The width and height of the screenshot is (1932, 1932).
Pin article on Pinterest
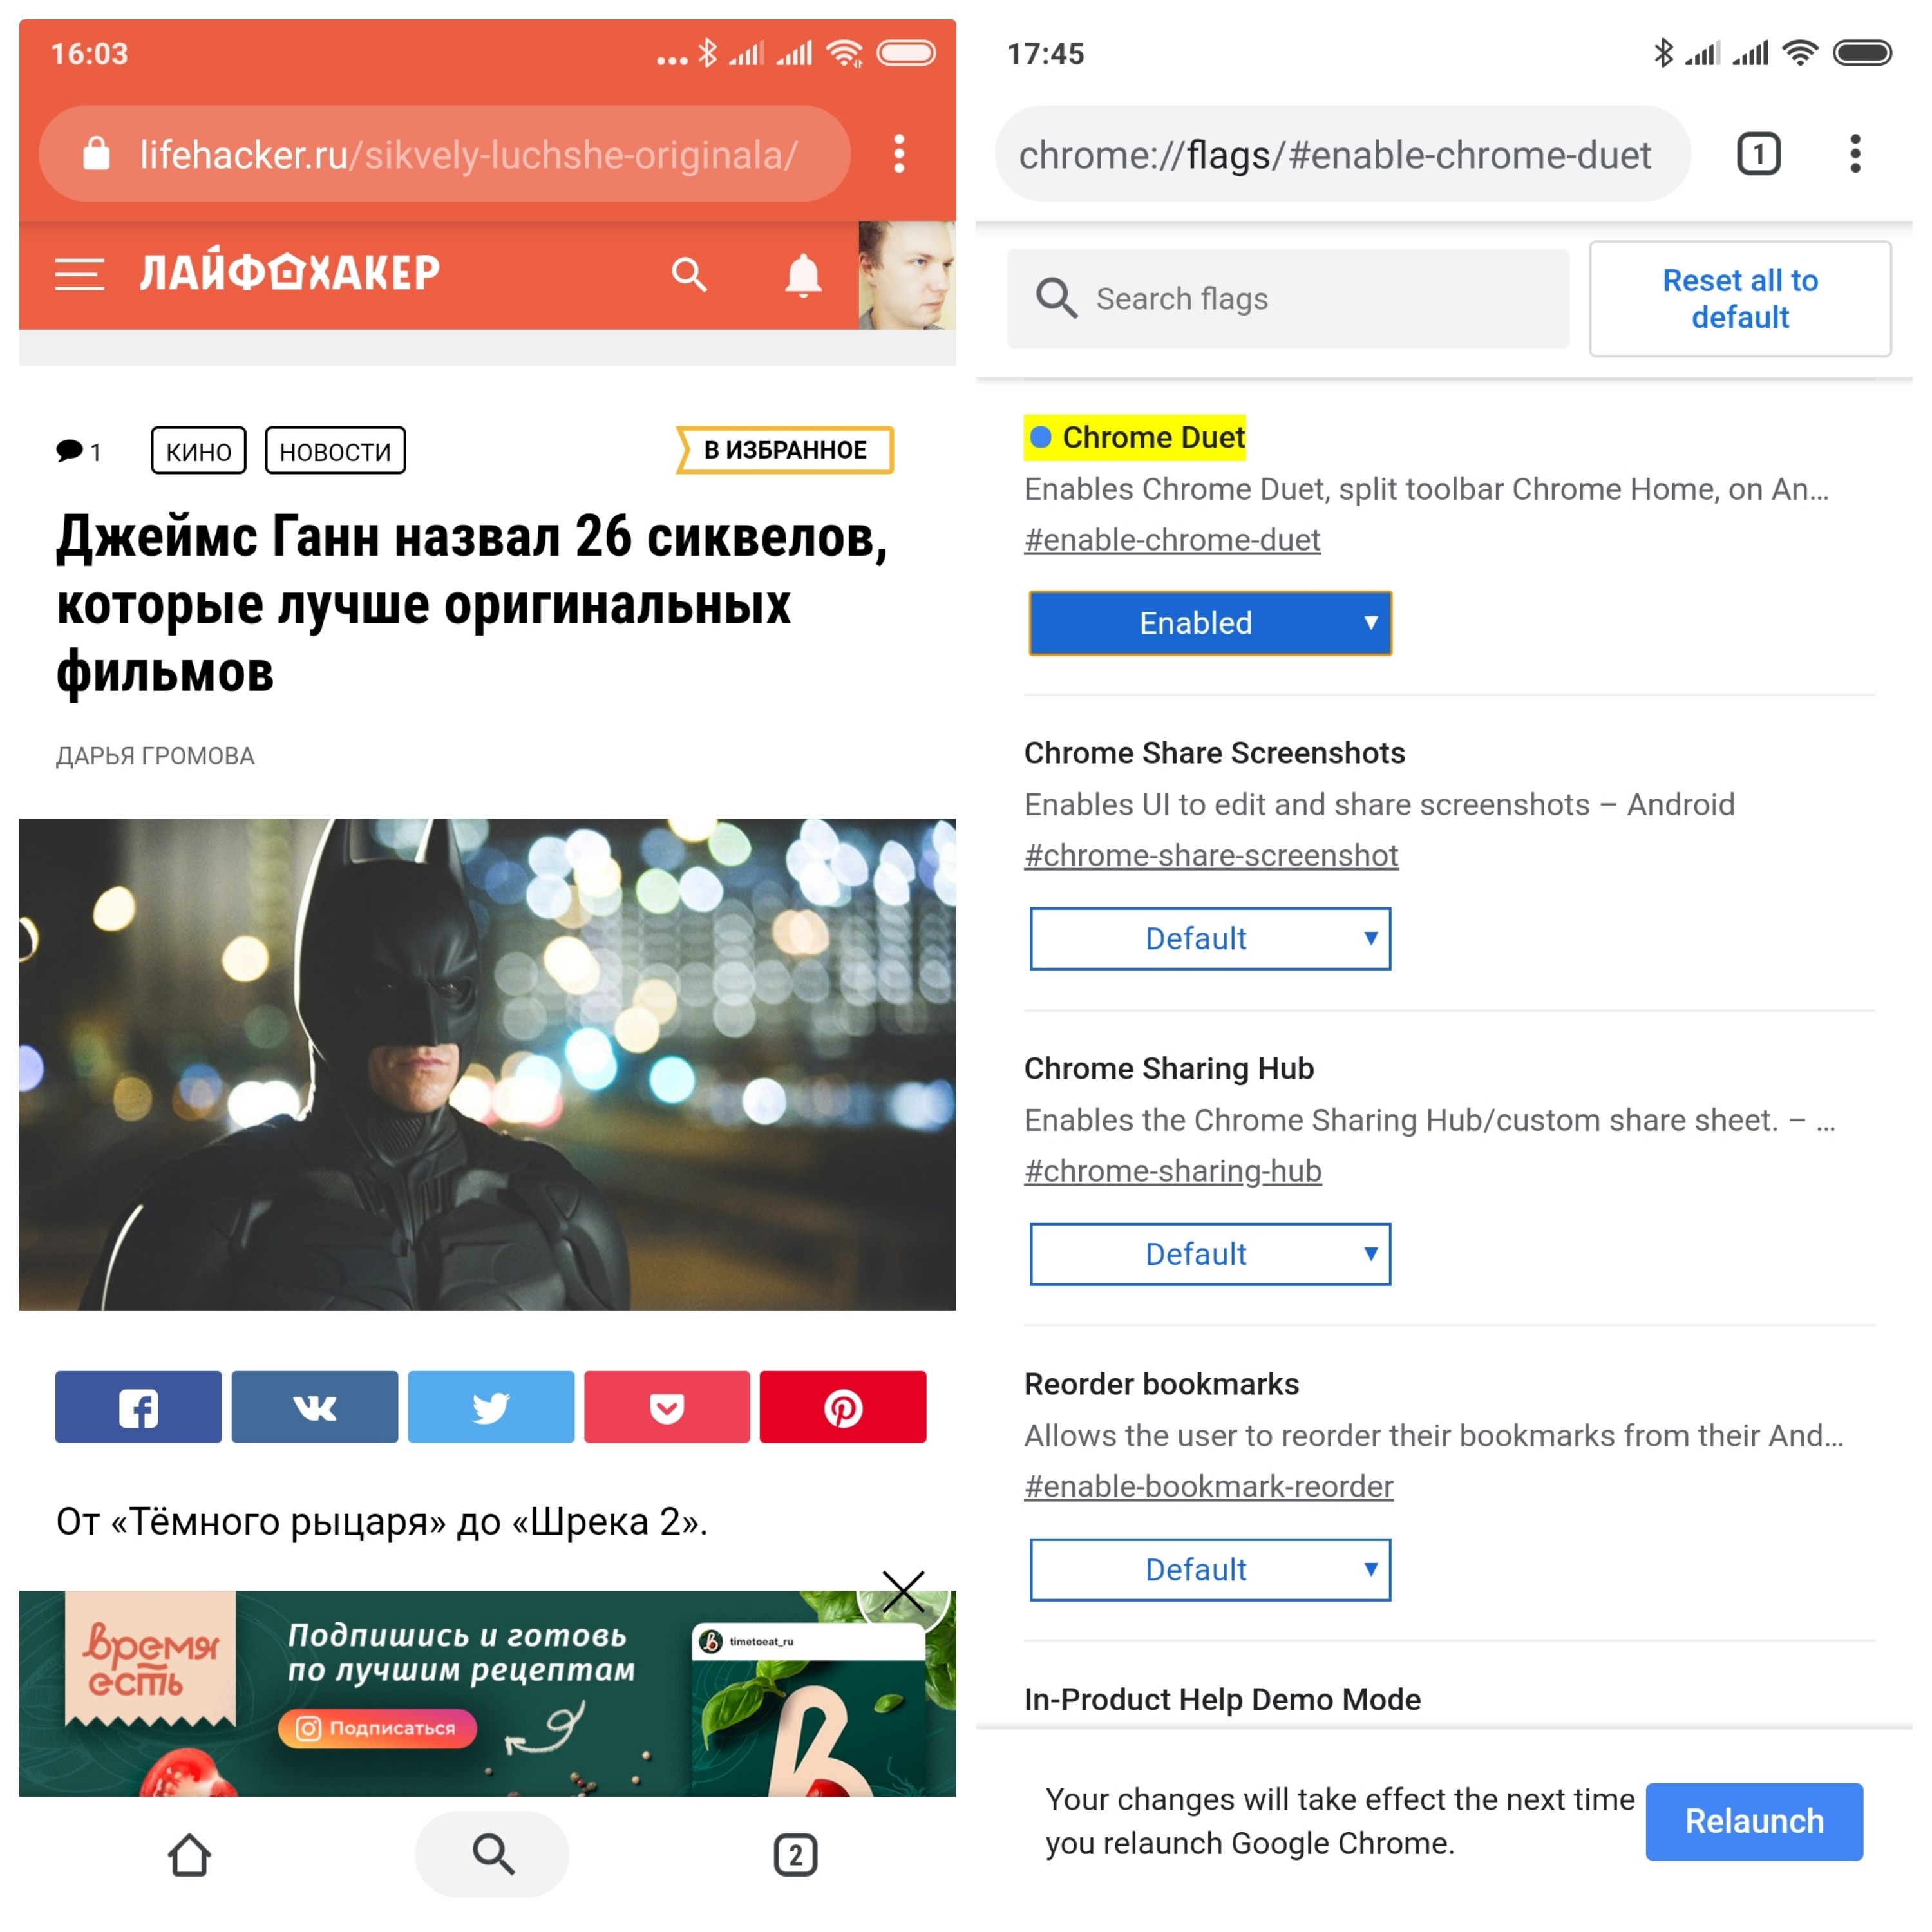[843, 1407]
